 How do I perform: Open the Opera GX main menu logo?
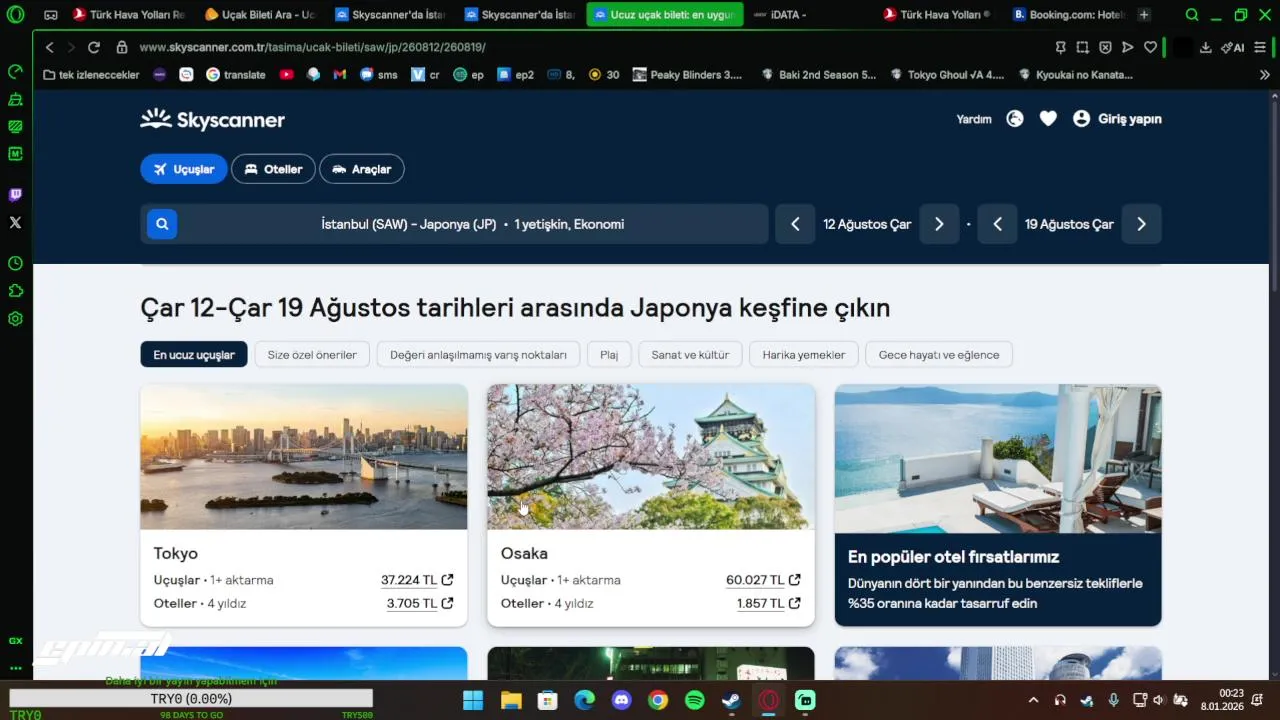tap(15, 15)
